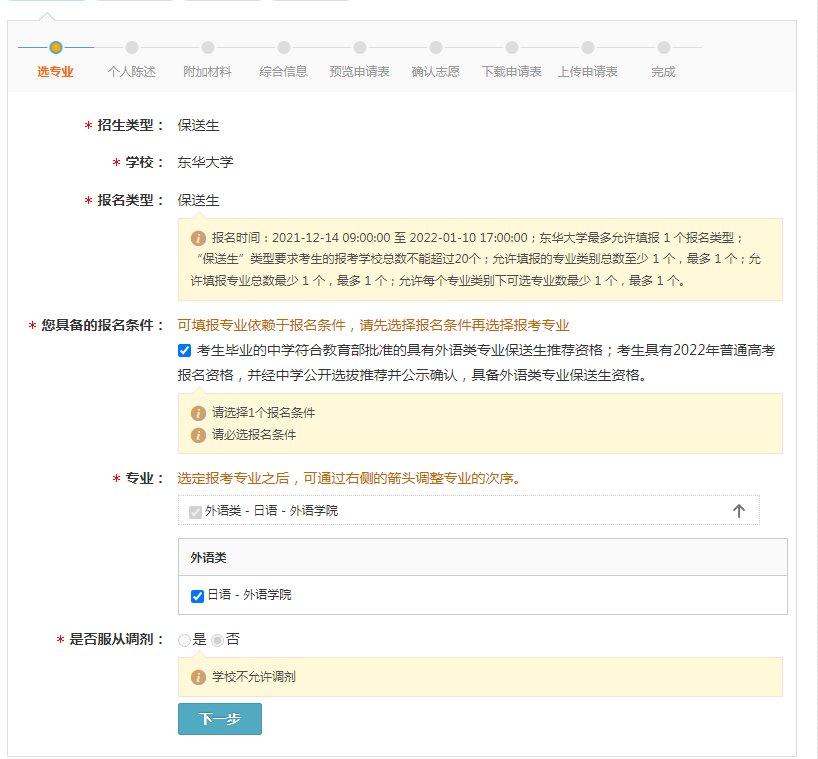Click info icon next to 学校不允许调剂
This screenshot has height=759, width=818.
pyautogui.click(x=198, y=677)
